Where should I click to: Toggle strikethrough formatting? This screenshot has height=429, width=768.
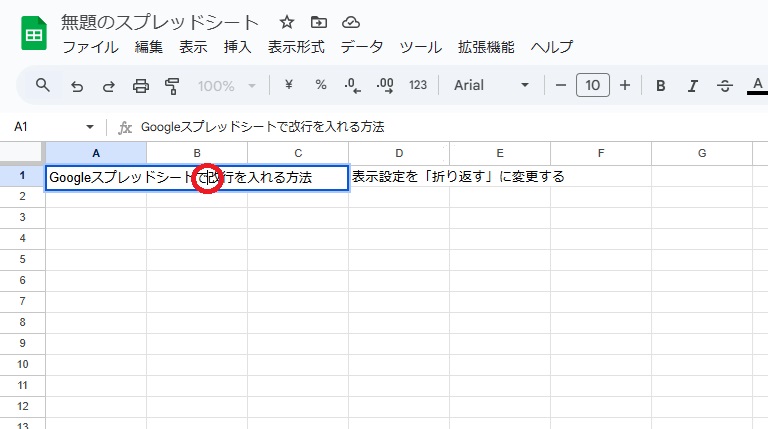[724, 86]
